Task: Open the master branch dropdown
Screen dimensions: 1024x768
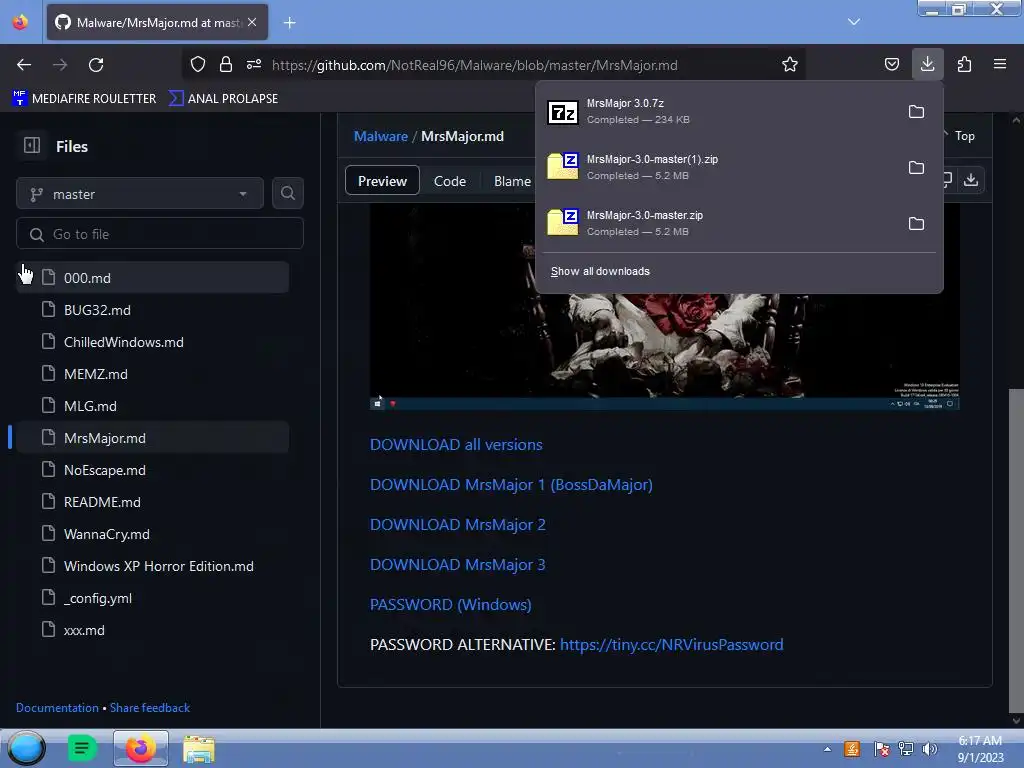Action: point(140,194)
